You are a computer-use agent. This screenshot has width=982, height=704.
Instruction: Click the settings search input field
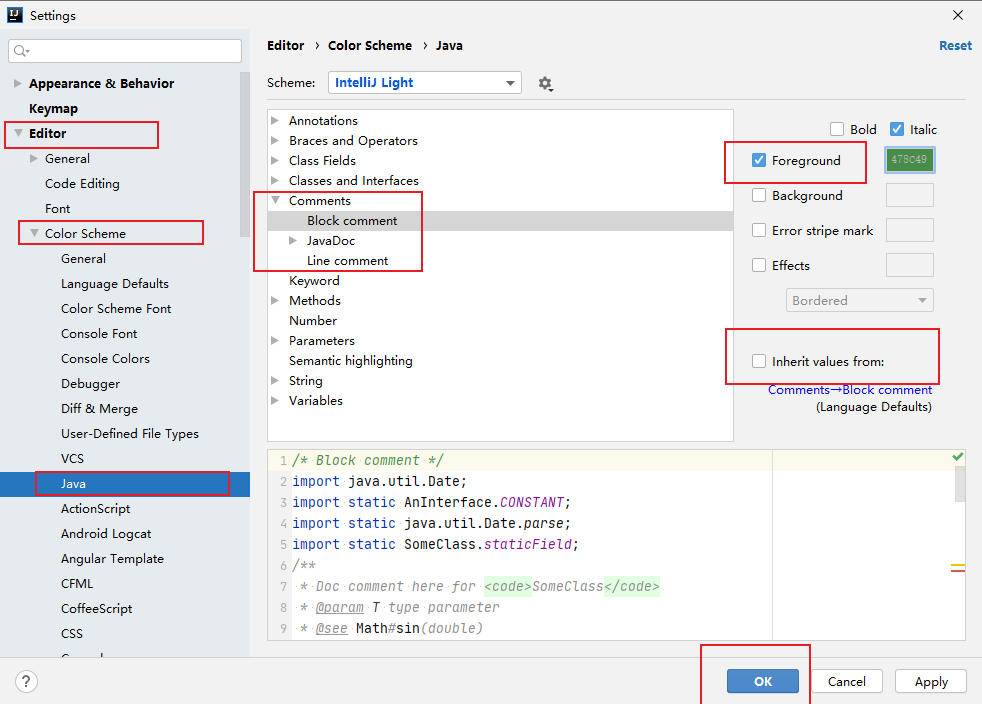pos(125,51)
